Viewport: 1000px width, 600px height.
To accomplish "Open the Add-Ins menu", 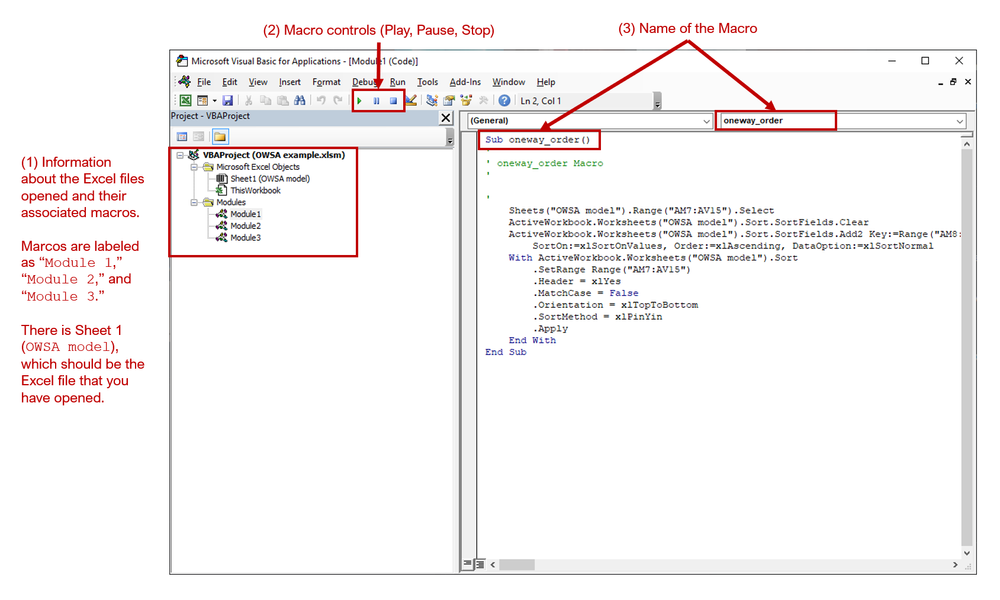I will pos(465,81).
